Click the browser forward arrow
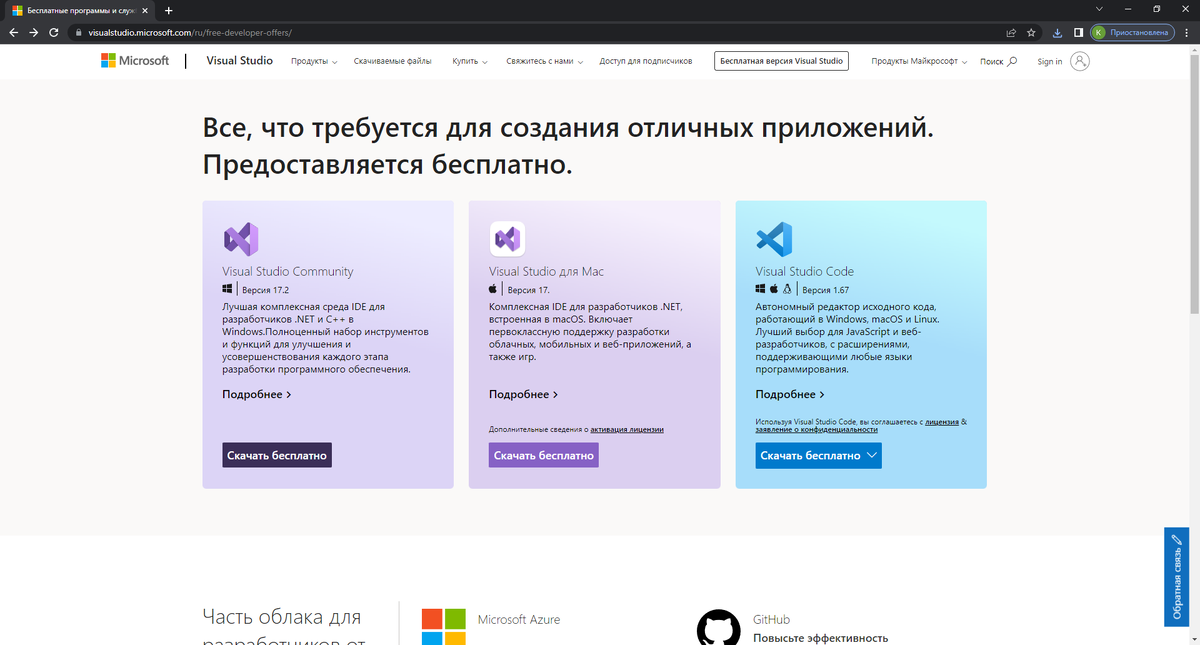The height and width of the screenshot is (645, 1200). (x=34, y=32)
